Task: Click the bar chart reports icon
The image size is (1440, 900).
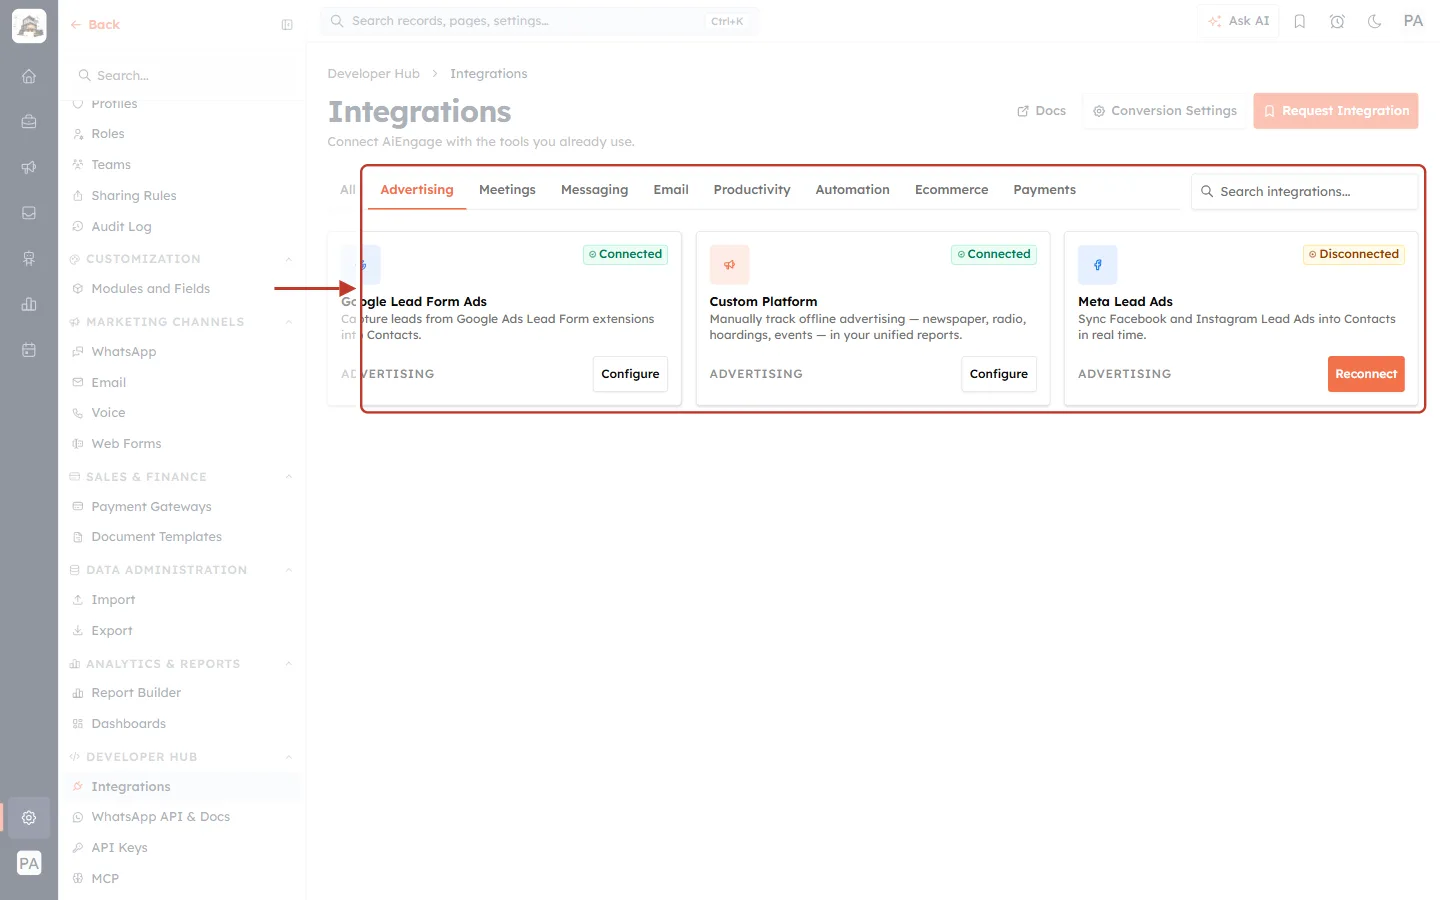Action: [29, 304]
